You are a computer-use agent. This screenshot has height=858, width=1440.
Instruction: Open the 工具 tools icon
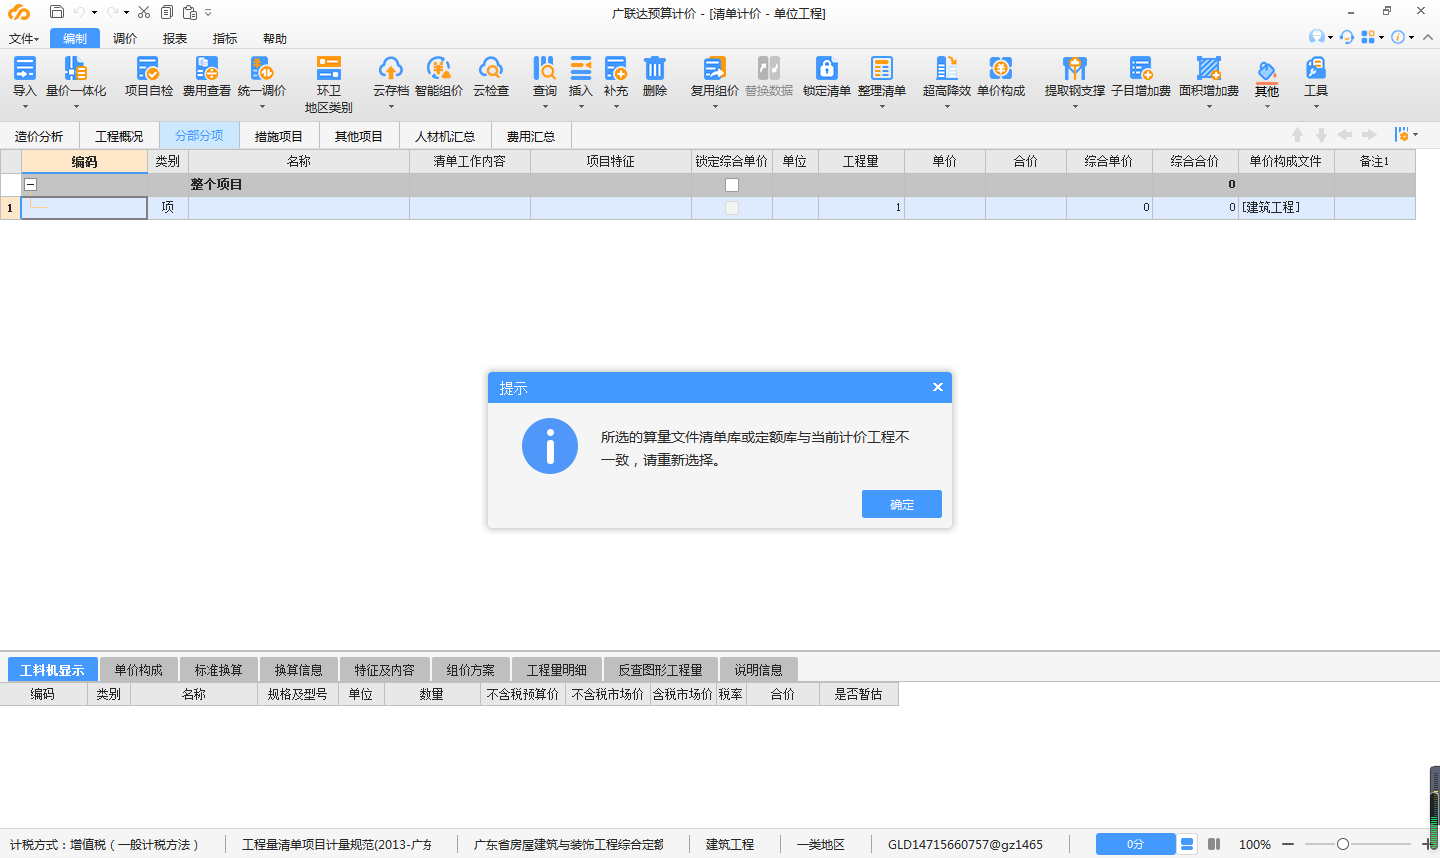pos(1316,68)
